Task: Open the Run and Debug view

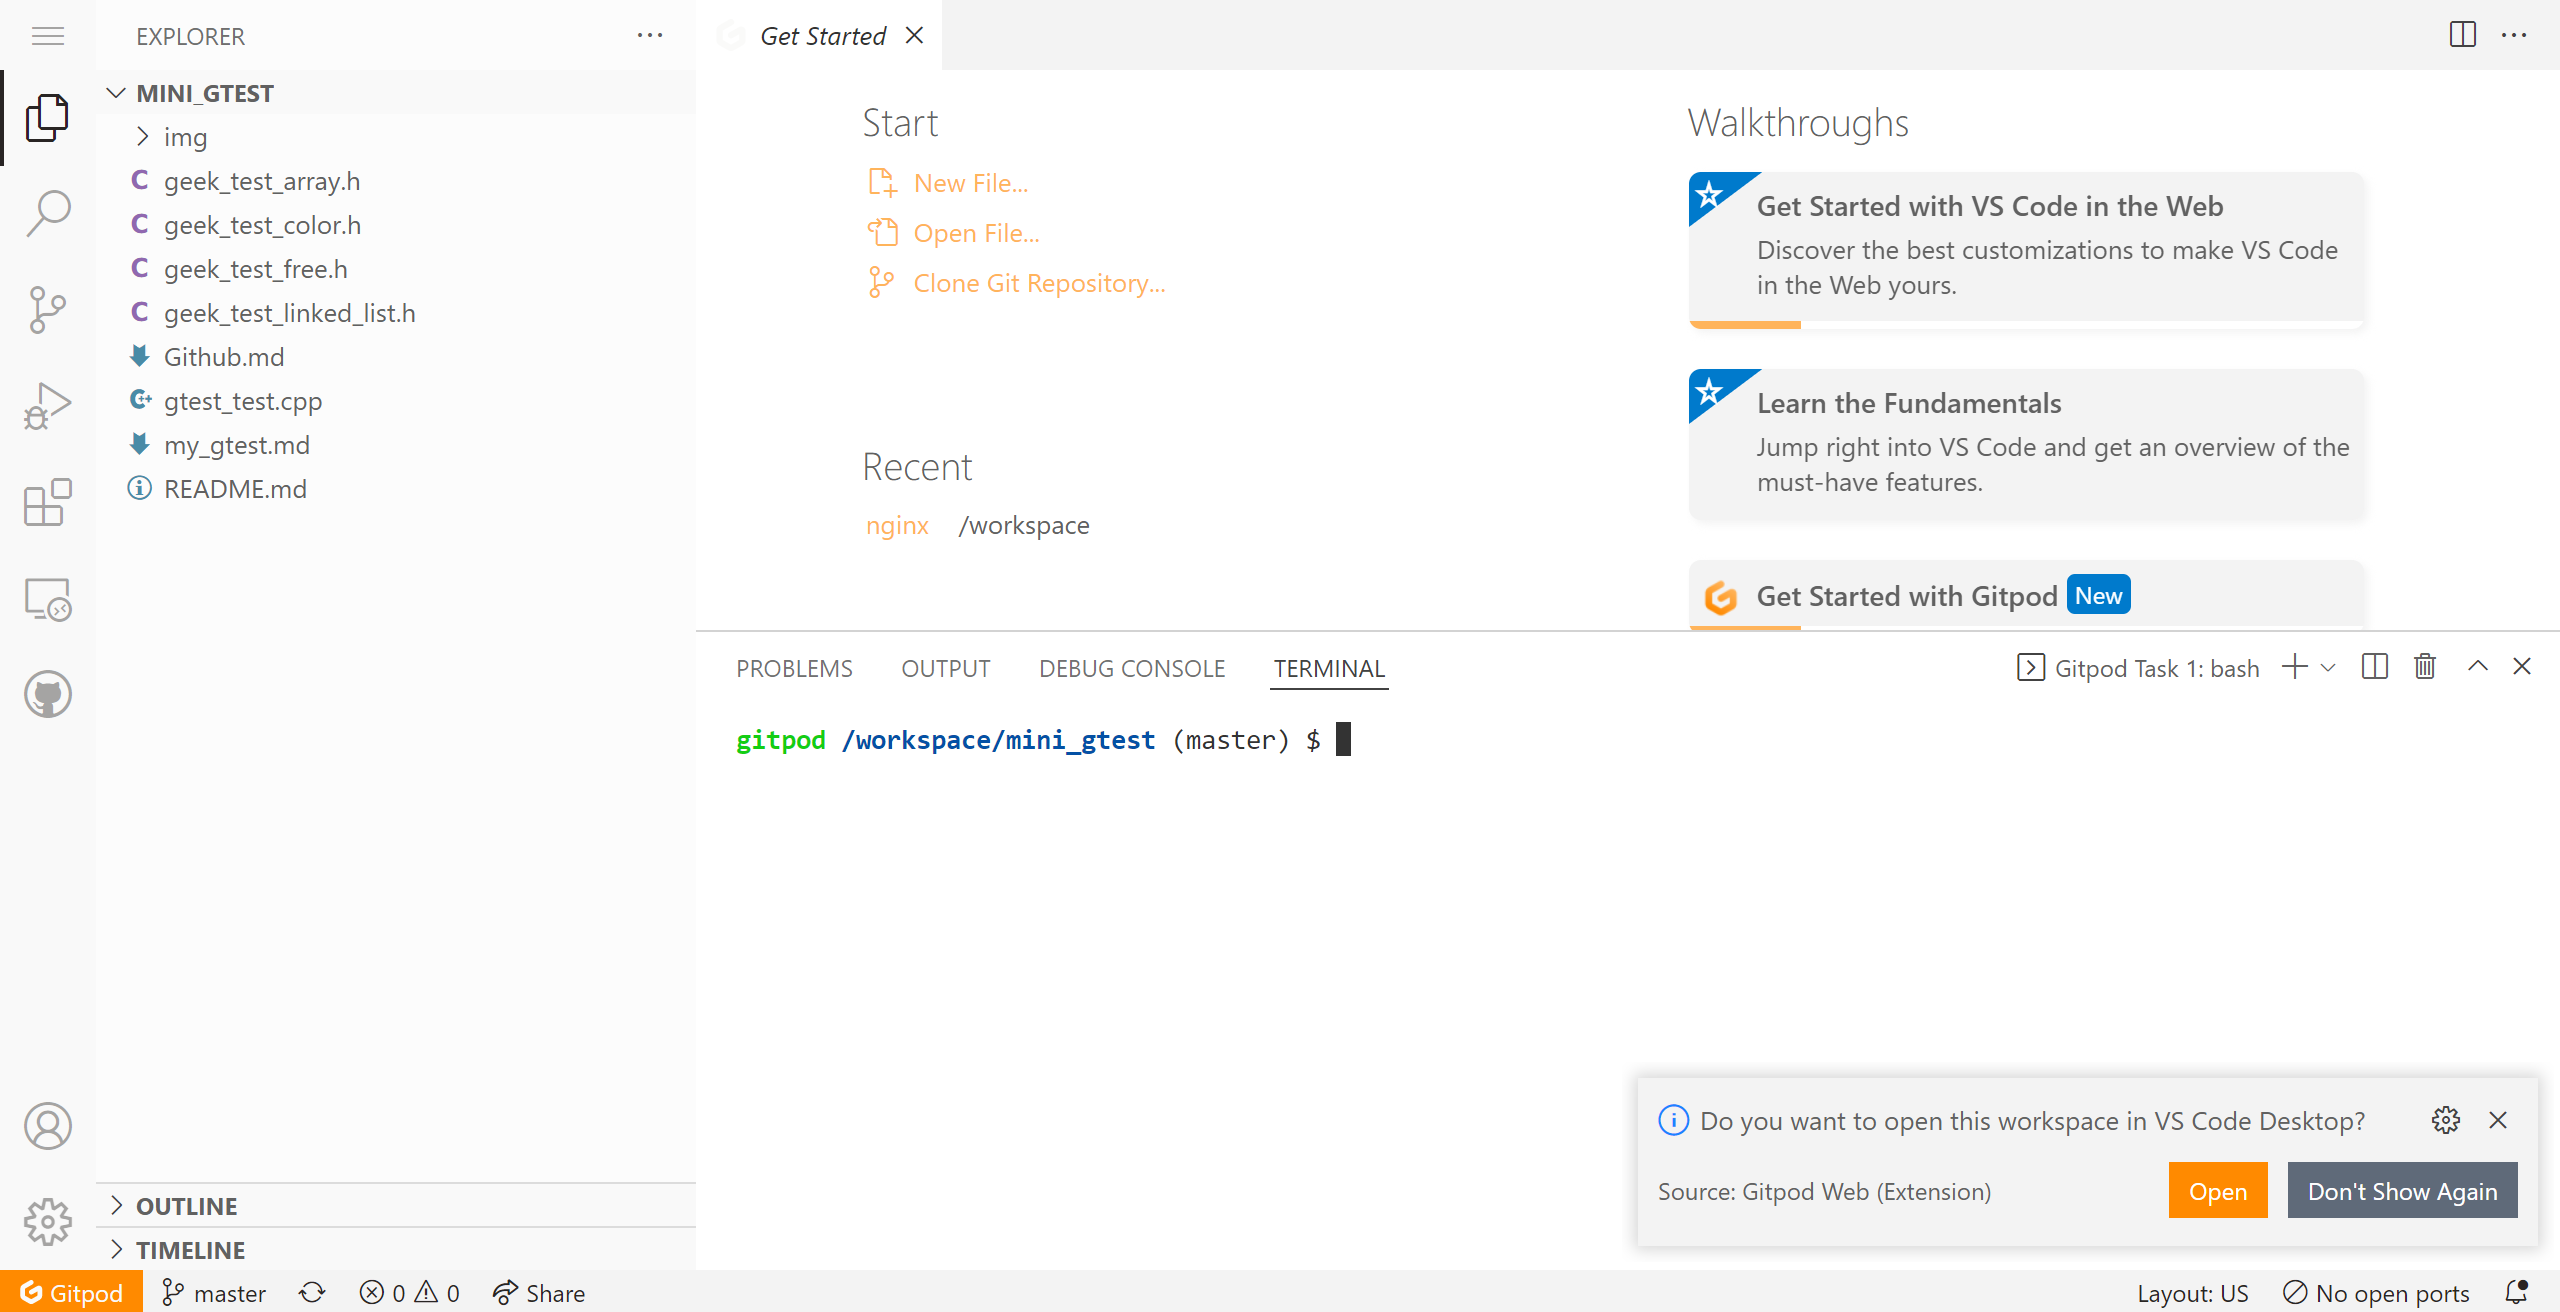Action: 47,405
